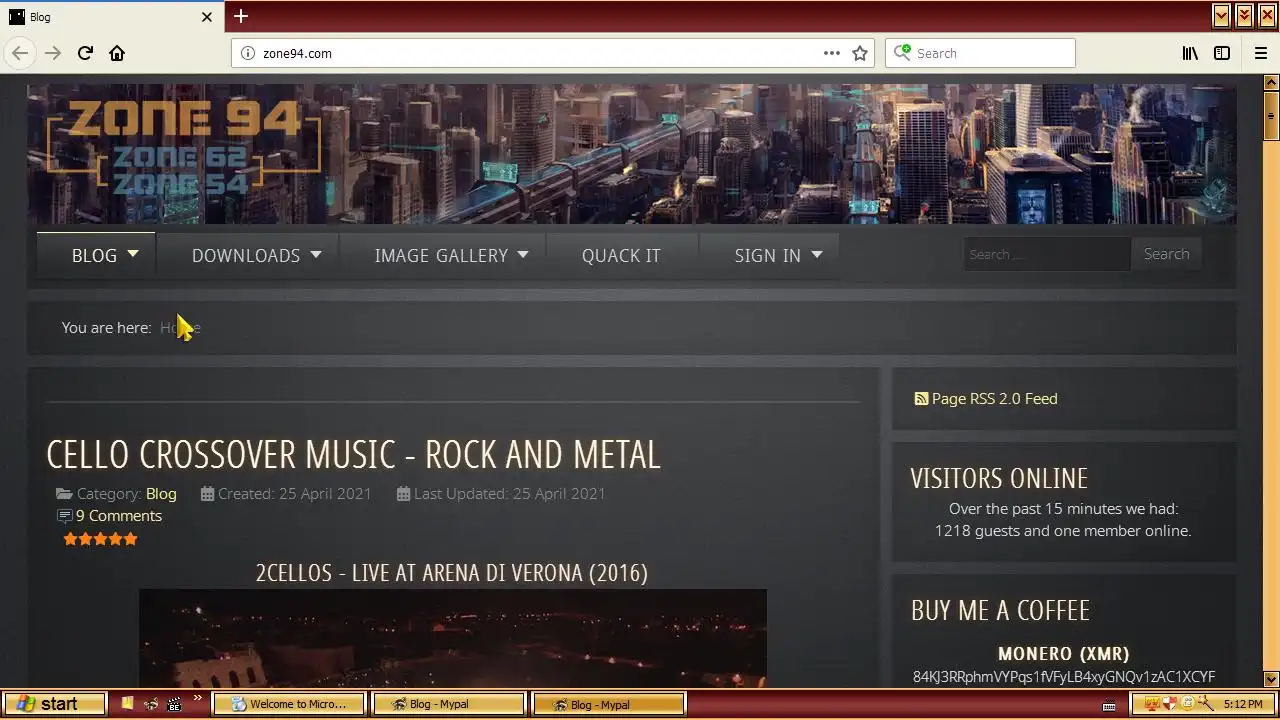1280x720 pixels.
Task: Click the site Search button
Action: pos(1166,254)
